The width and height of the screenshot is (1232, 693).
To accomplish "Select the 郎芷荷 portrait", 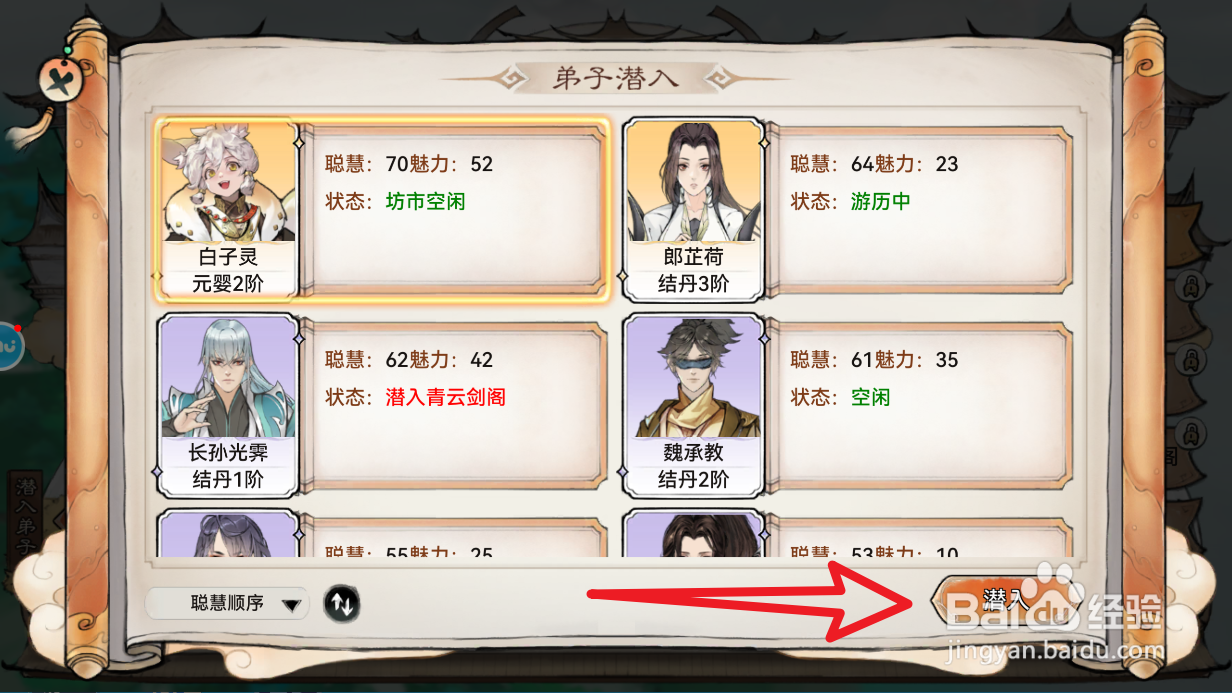I will 693,208.
